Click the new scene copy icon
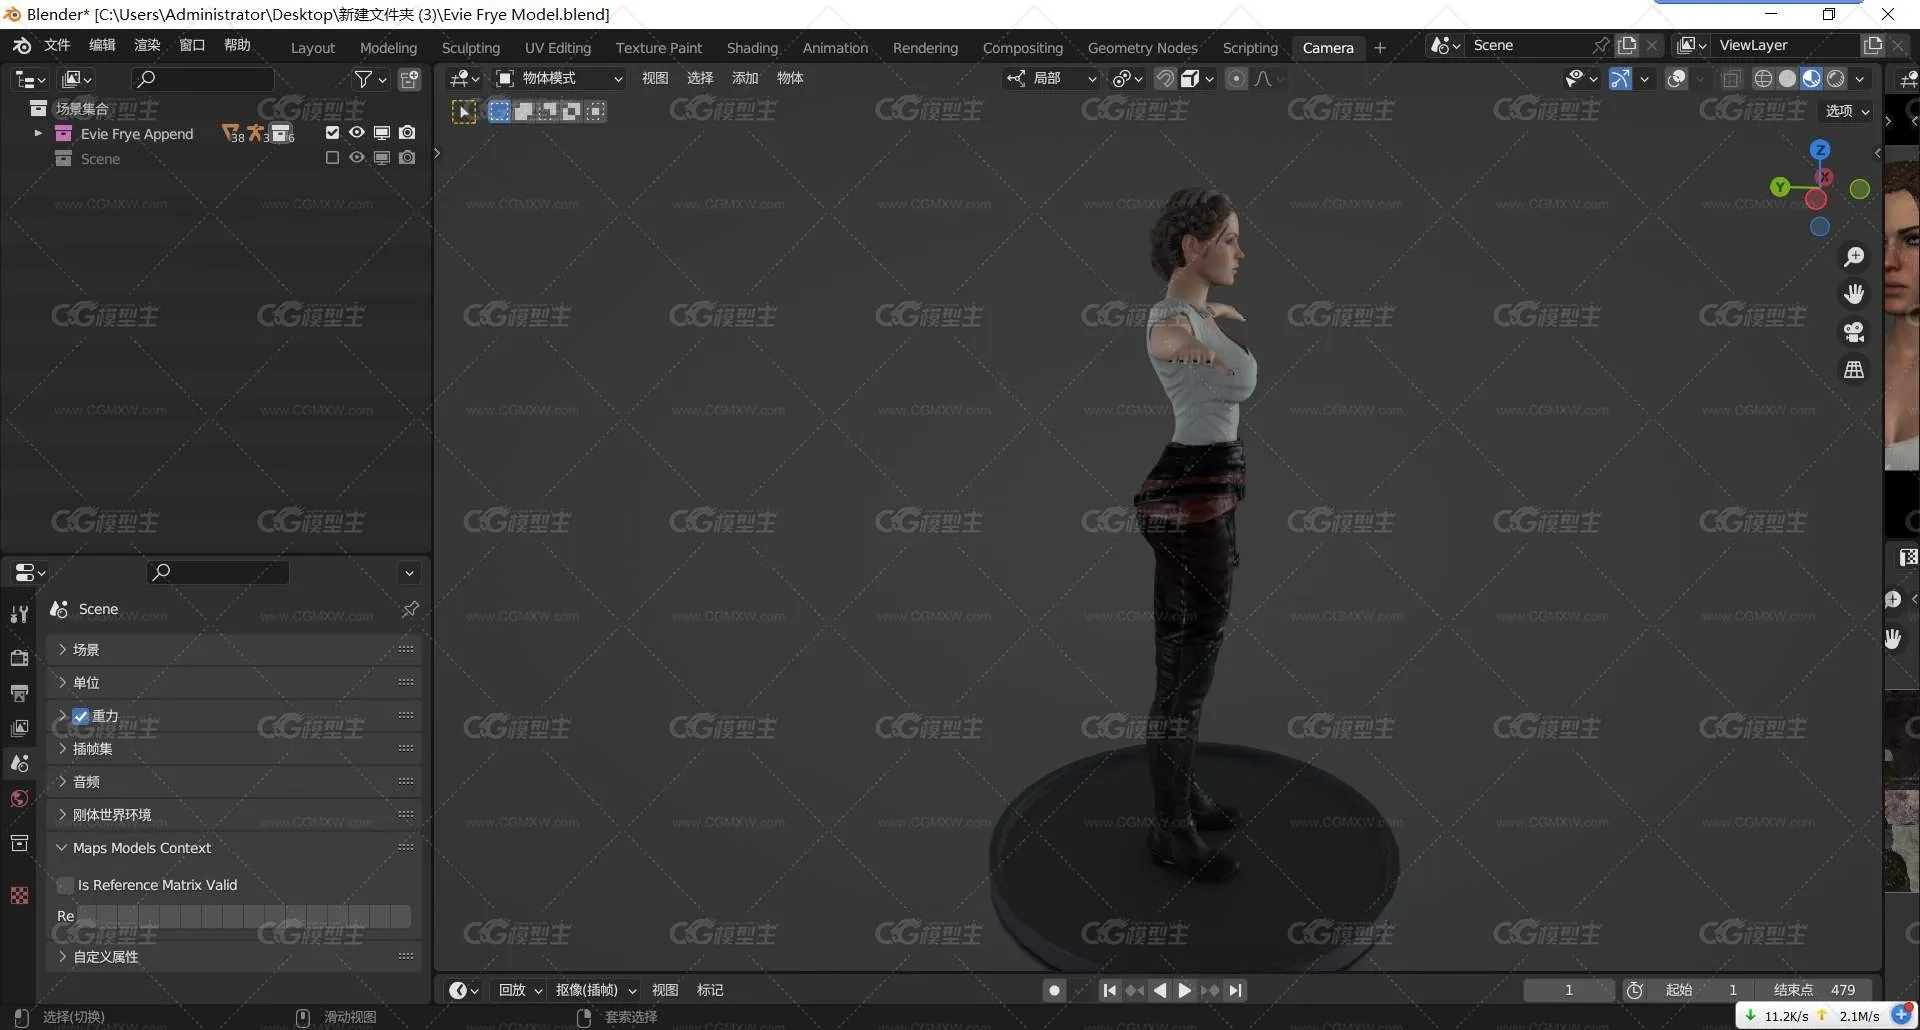Viewport: 1920px width, 1030px height. pyautogui.click(x=1627, y=45)
